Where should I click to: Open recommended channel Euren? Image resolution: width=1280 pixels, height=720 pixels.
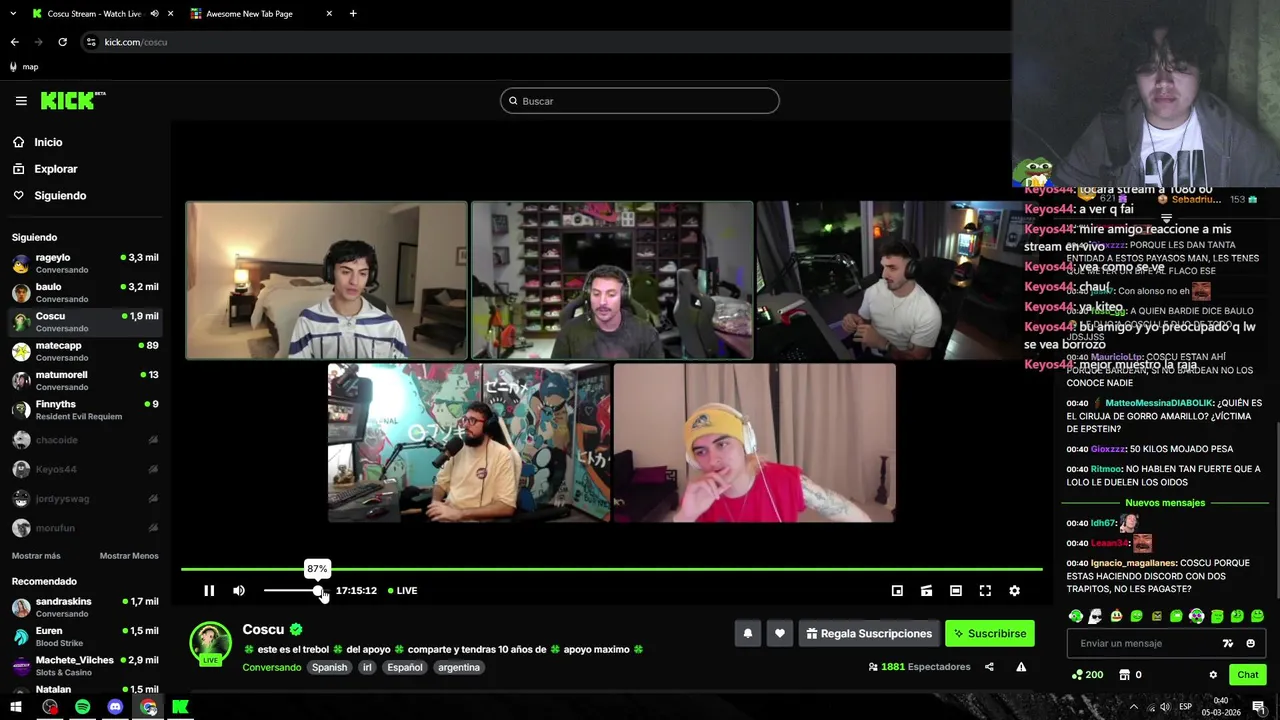point(85,636)
